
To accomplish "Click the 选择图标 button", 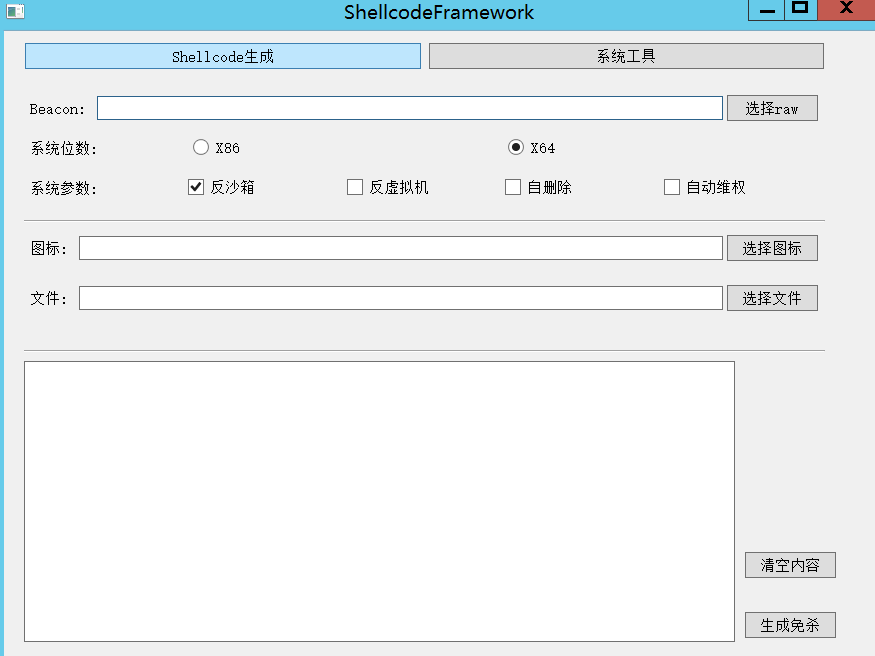I will (x=771, y=247).
